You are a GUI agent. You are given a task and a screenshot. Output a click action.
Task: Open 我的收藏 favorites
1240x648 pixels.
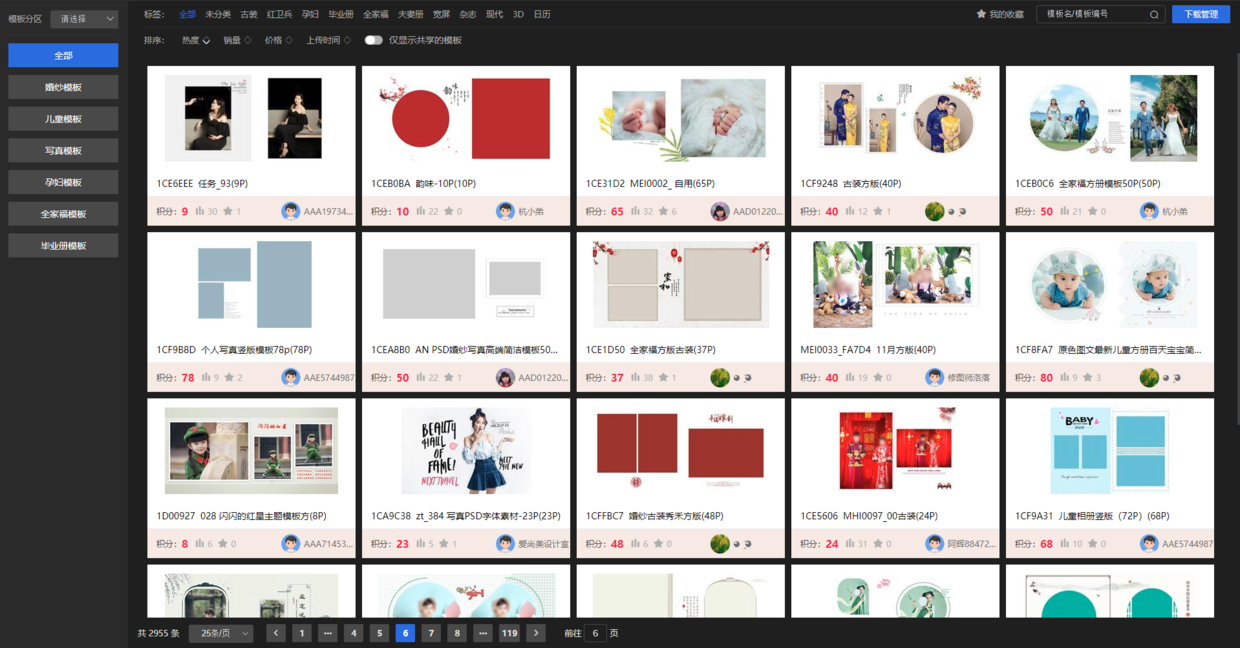(1000, 14)
